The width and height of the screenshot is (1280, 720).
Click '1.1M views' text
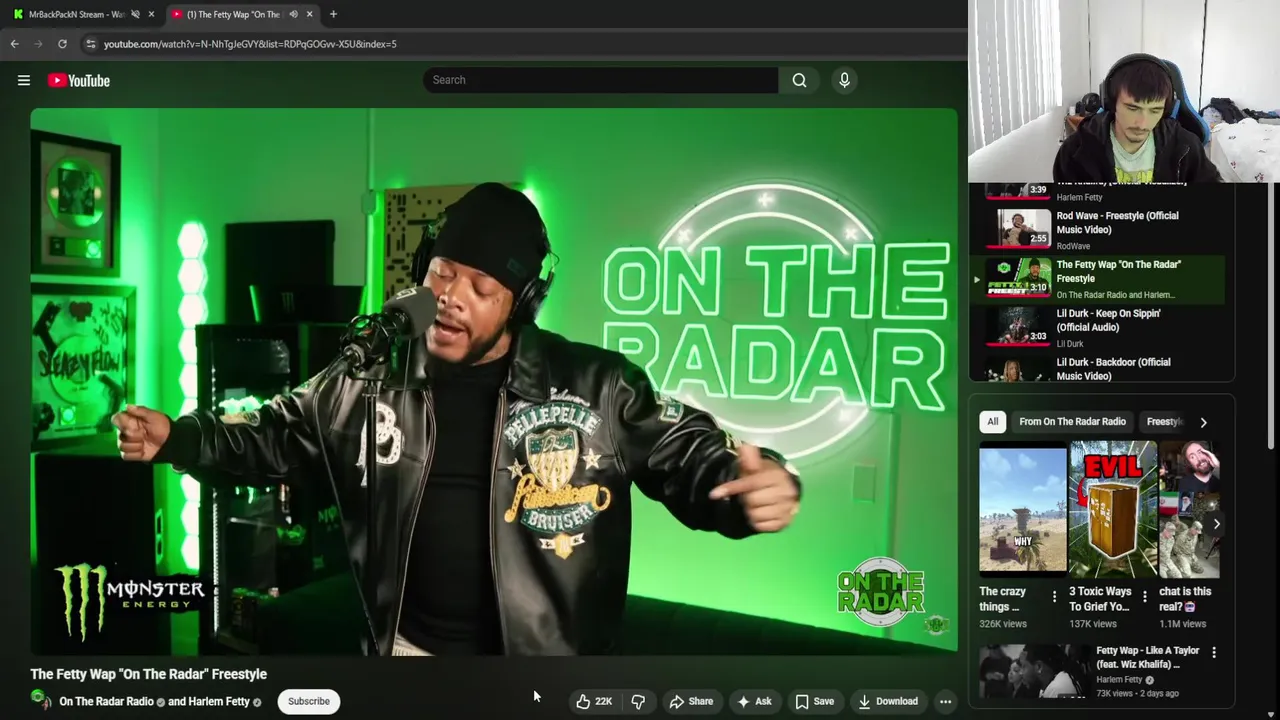coord(1182,624)
